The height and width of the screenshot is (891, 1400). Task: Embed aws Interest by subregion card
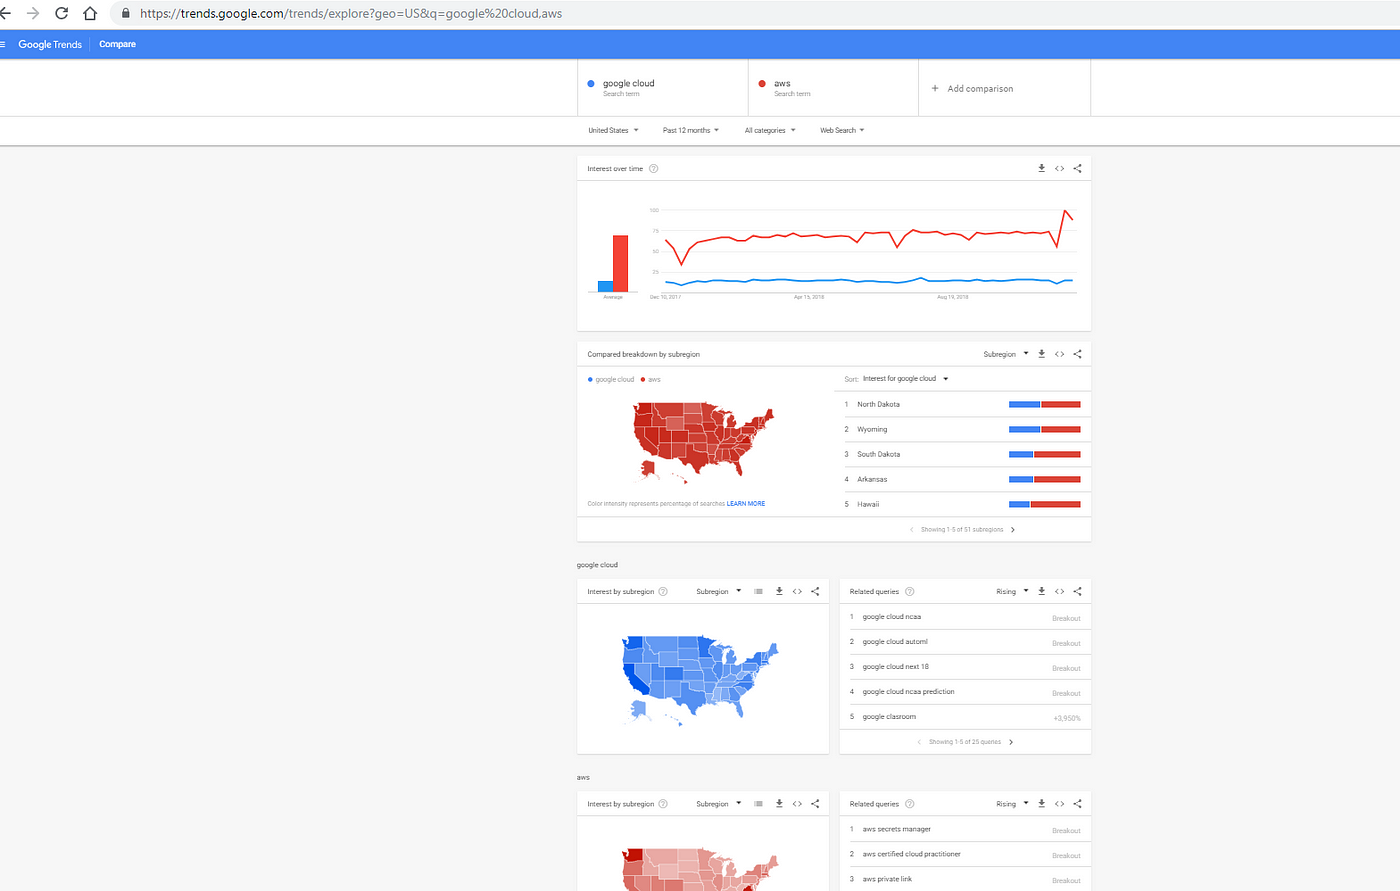pyautogui.click(x=797, y=803)
